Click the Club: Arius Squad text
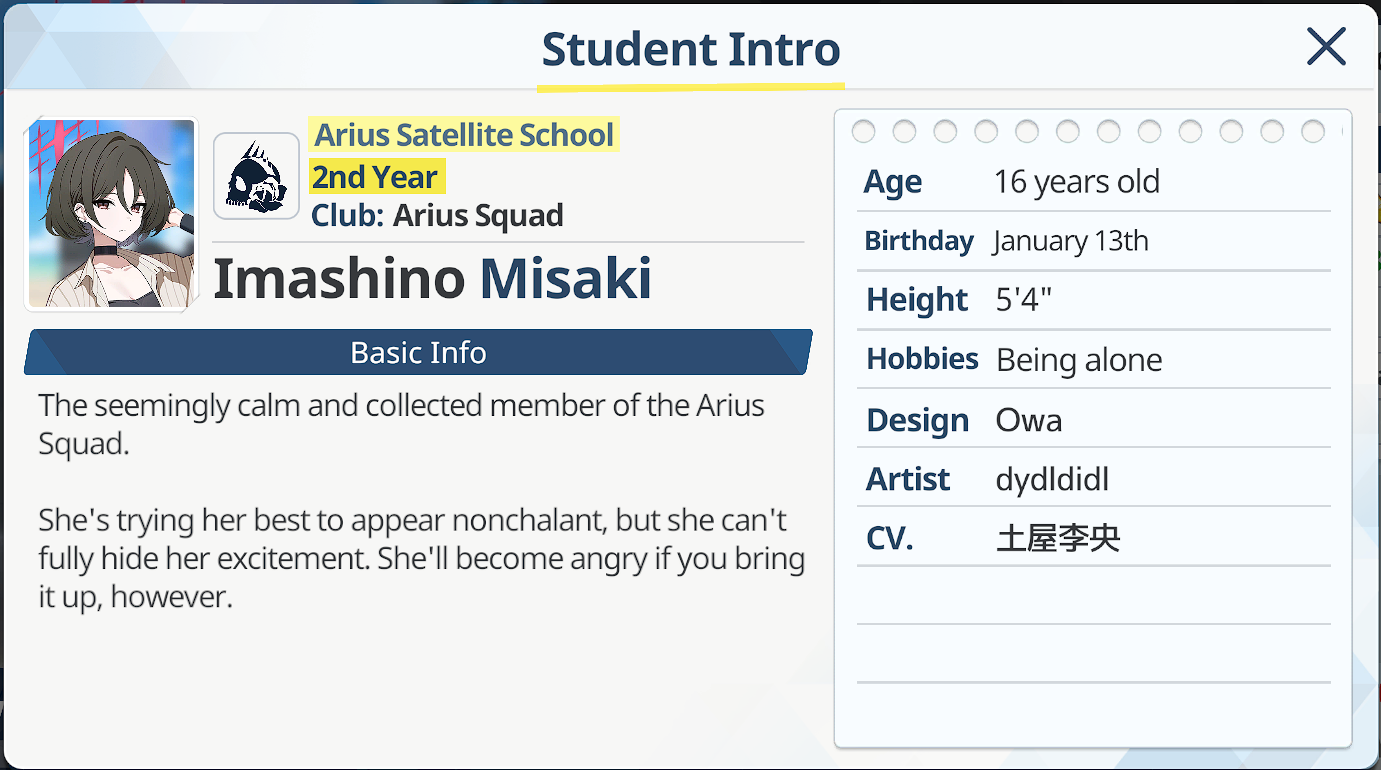This screenshot has height=770, width=1381. [437, 216]
